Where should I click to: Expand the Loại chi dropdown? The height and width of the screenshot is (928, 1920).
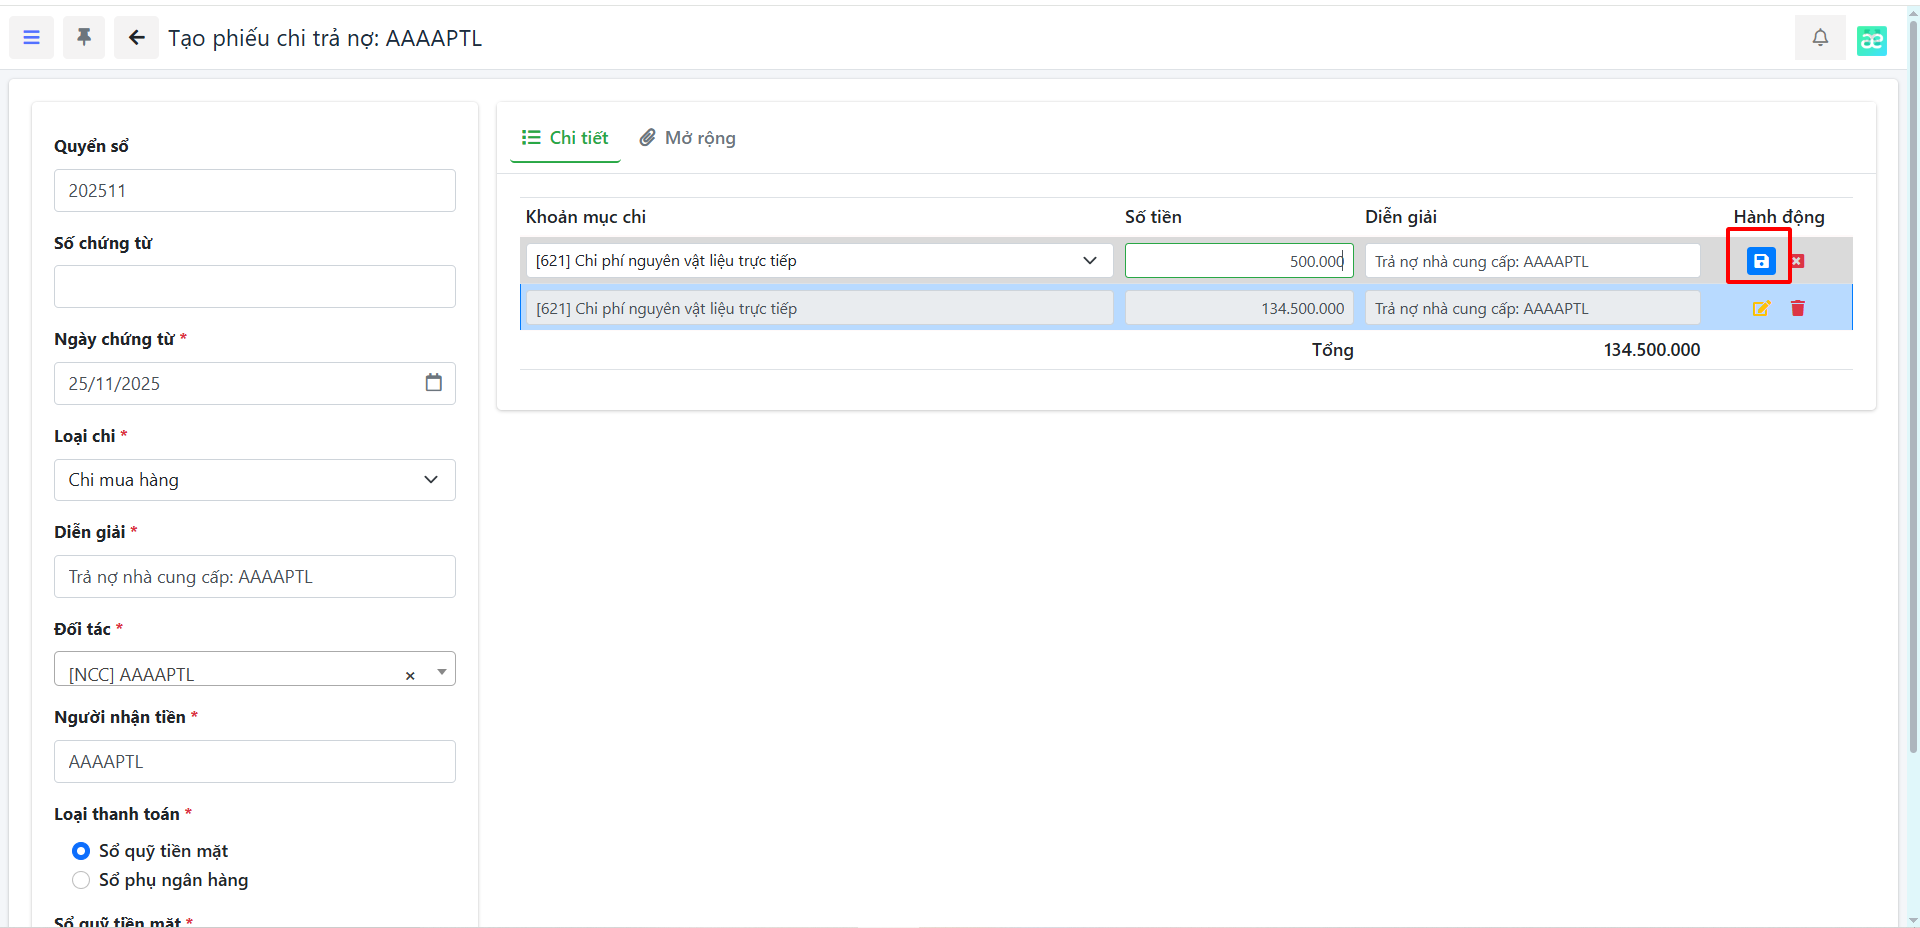tap(255, 480)
